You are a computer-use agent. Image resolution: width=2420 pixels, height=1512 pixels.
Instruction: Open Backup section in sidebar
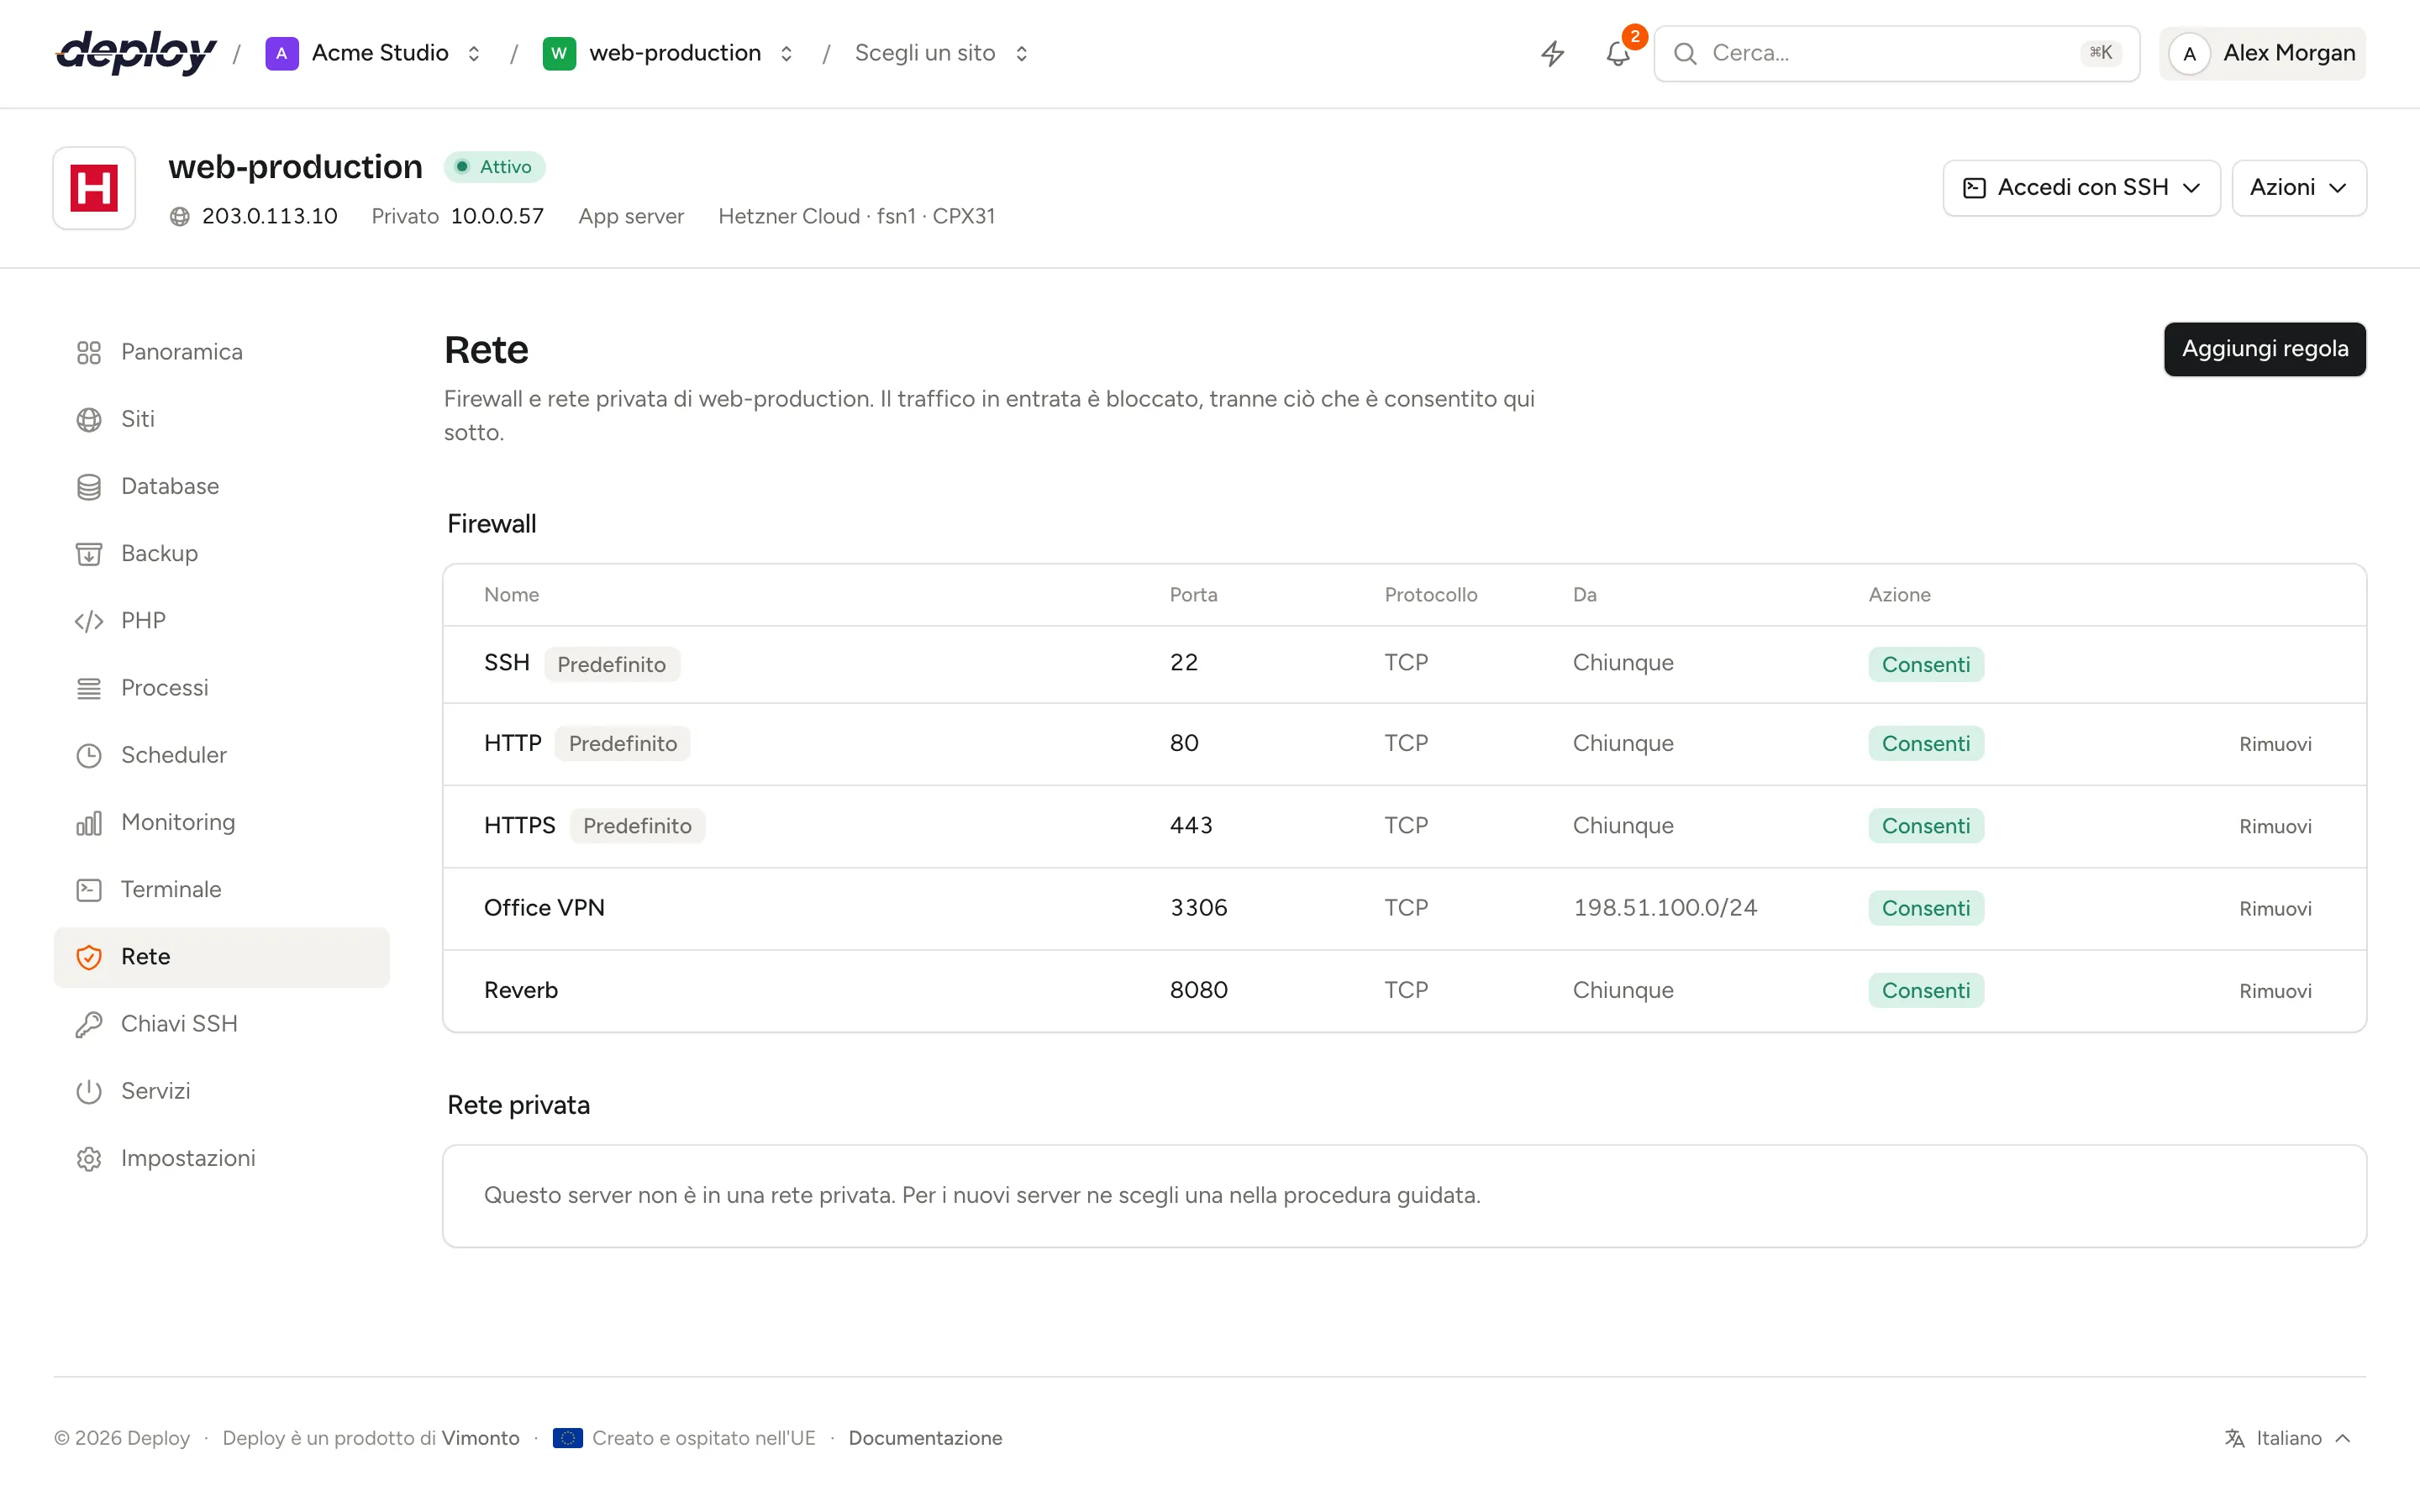coord(221,553)
